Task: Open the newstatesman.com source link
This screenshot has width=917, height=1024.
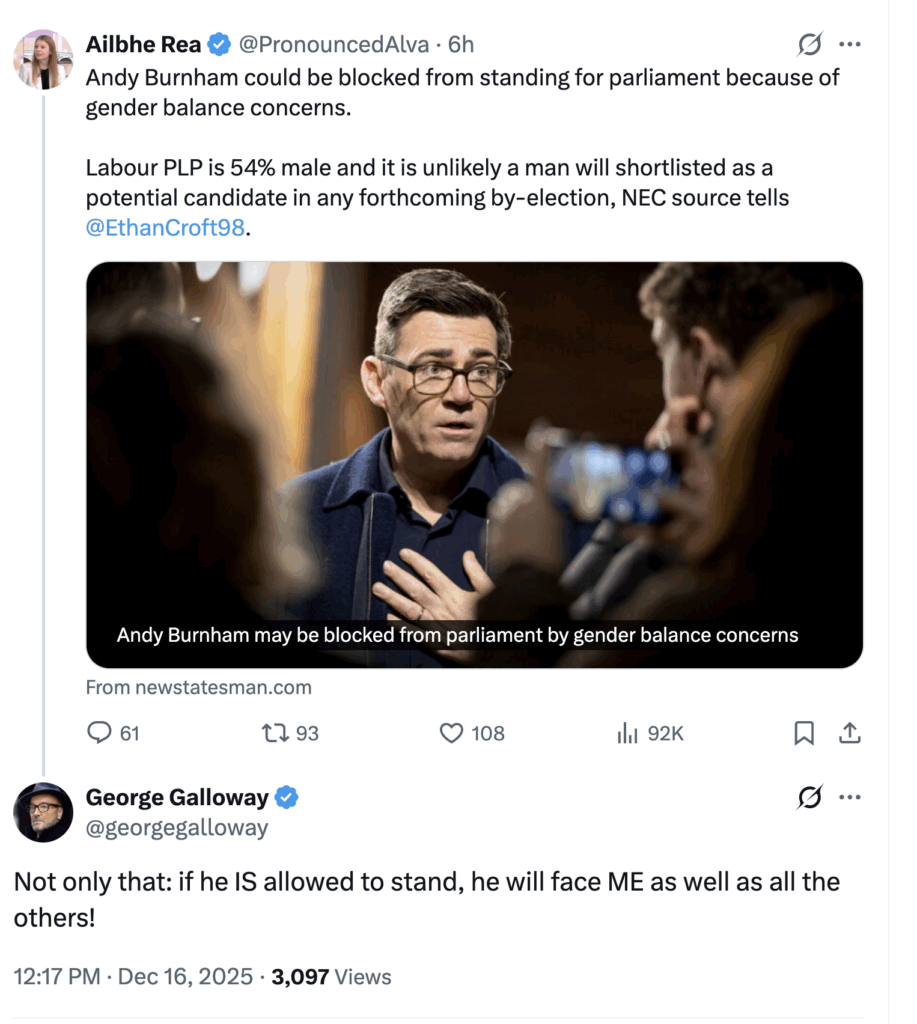Action: [x=198, y=688]
